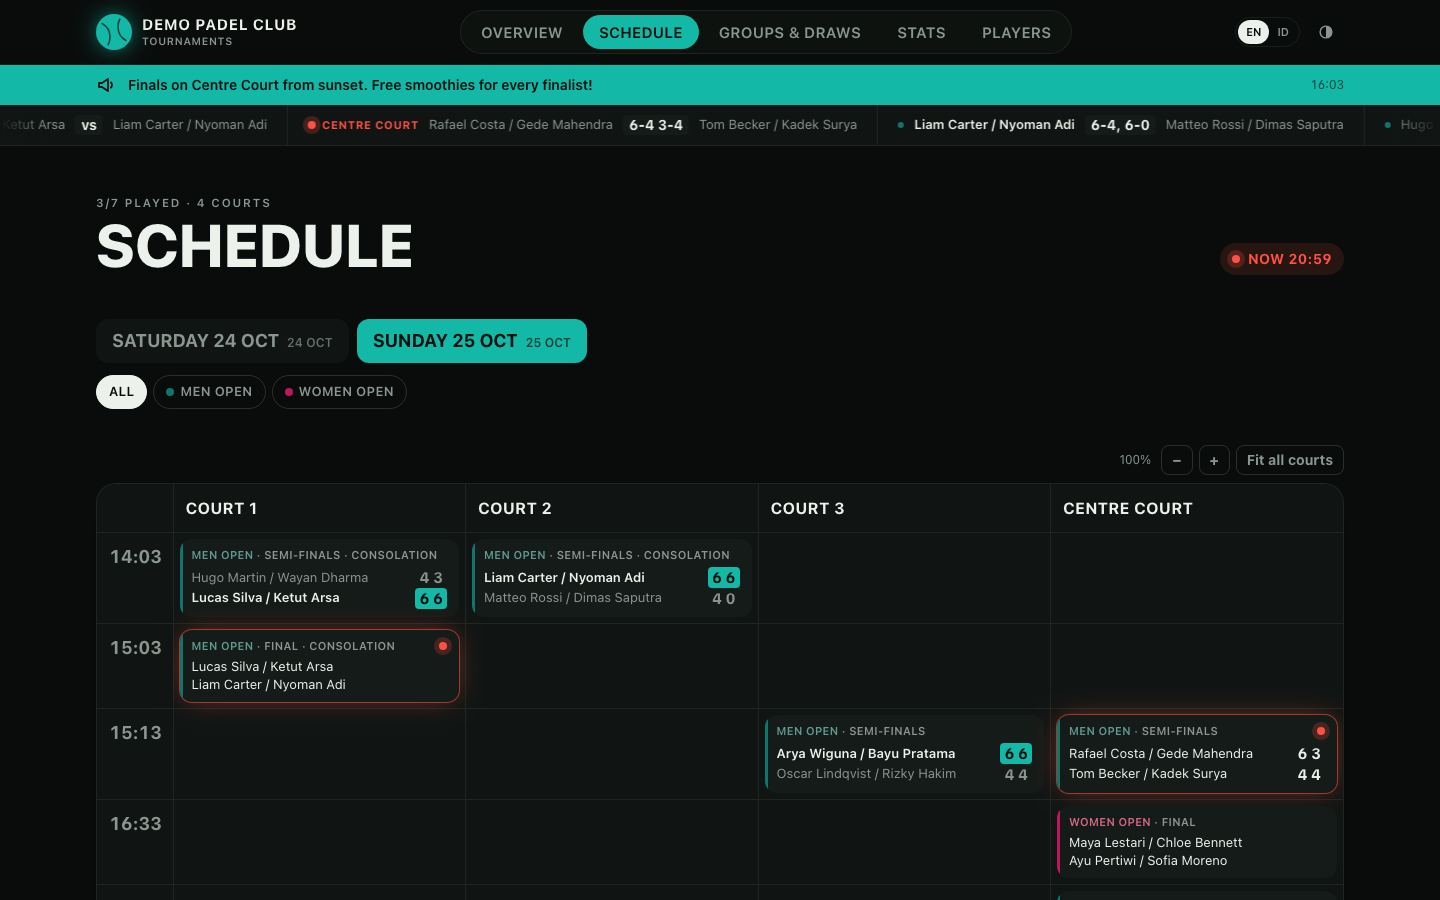Open the Overview tab
Screen dimensions: 1440x900
[522, 32]
